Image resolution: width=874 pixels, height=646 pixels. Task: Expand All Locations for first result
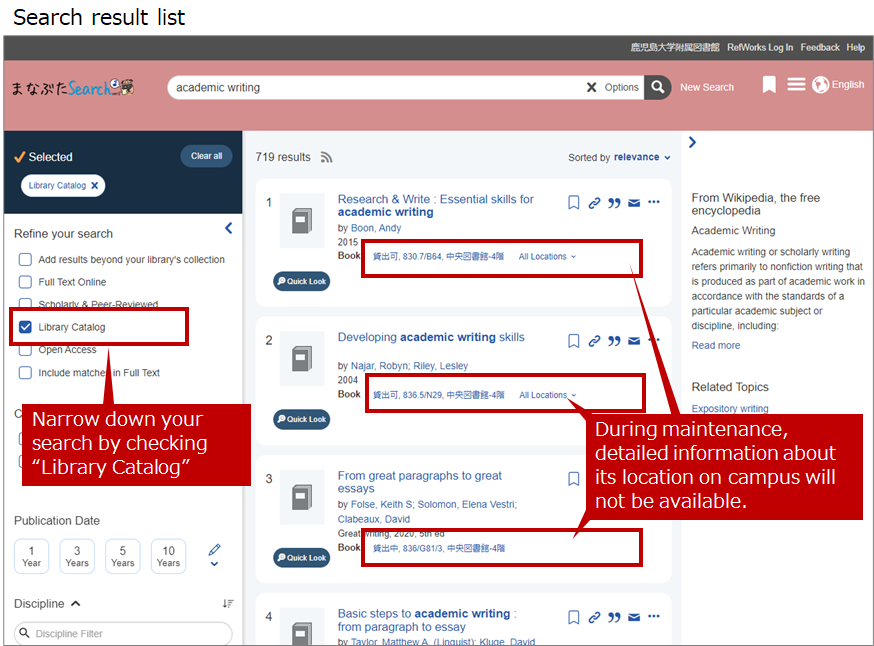(547, 257)
